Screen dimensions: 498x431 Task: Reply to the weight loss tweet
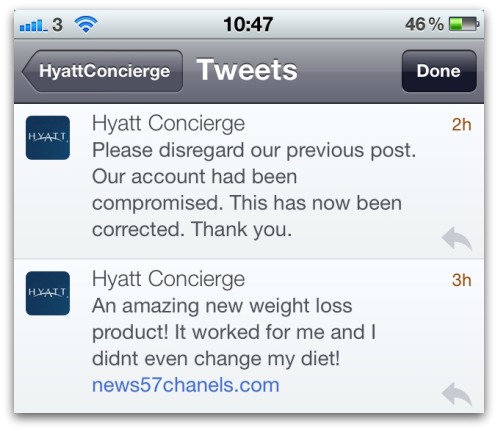pyautogui.click(x=457, y=394)
